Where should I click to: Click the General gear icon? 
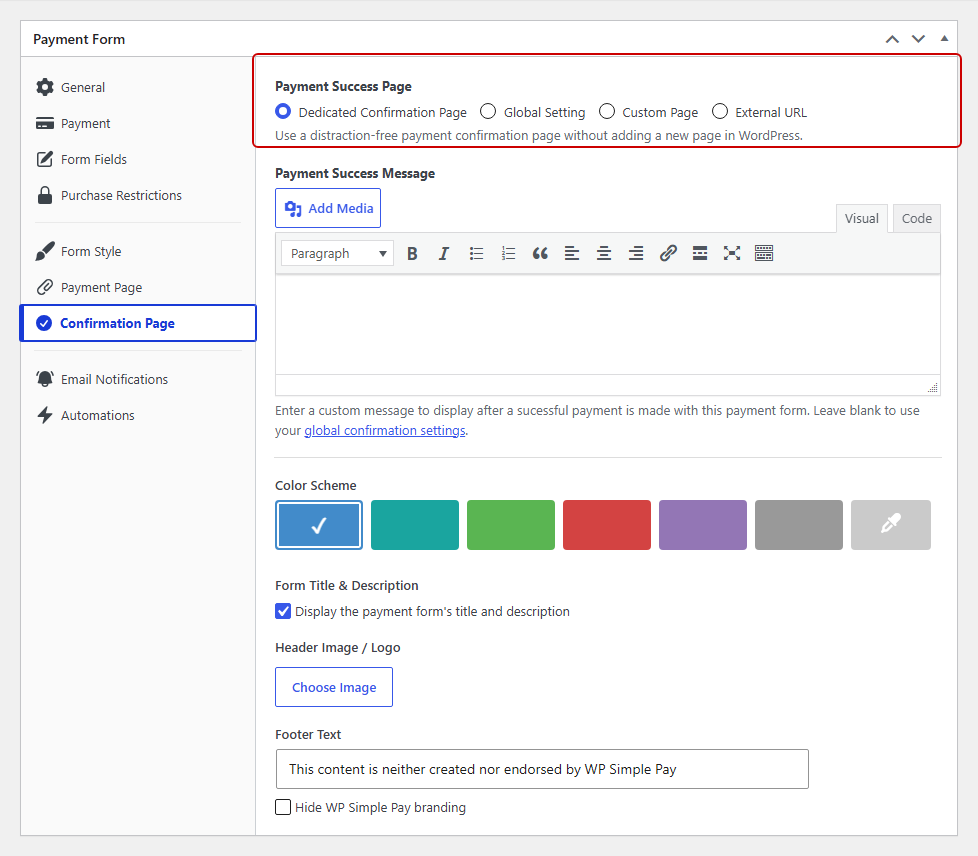click(45, 87)
